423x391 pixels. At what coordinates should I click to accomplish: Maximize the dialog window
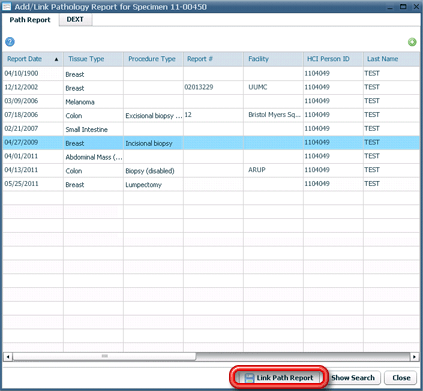403,6
